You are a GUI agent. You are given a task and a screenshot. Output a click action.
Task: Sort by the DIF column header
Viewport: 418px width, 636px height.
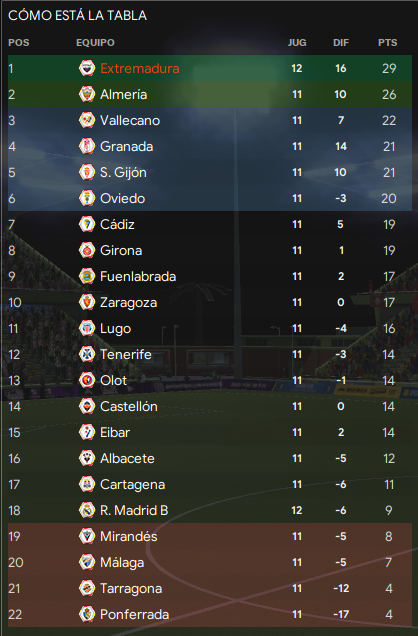341,43
